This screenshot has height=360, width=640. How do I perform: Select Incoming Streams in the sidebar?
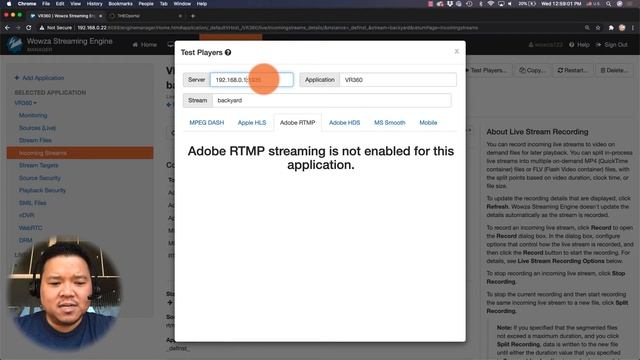(x=80, y=153)
